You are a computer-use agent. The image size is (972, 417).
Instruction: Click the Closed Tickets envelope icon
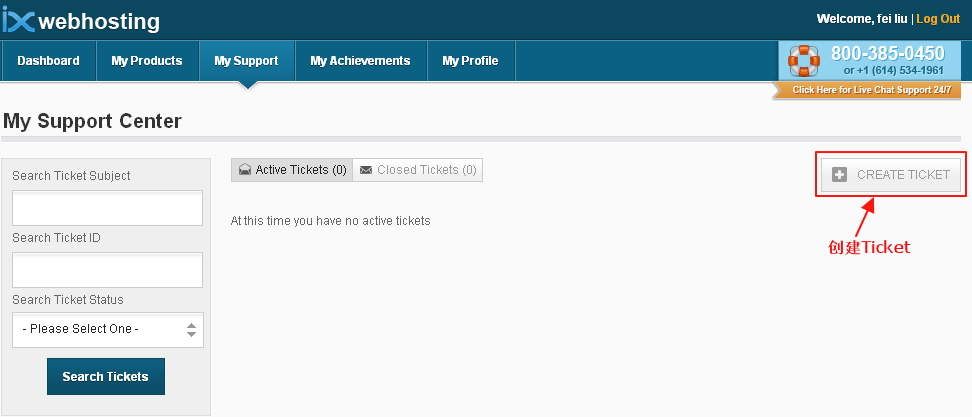pos(366,170)
